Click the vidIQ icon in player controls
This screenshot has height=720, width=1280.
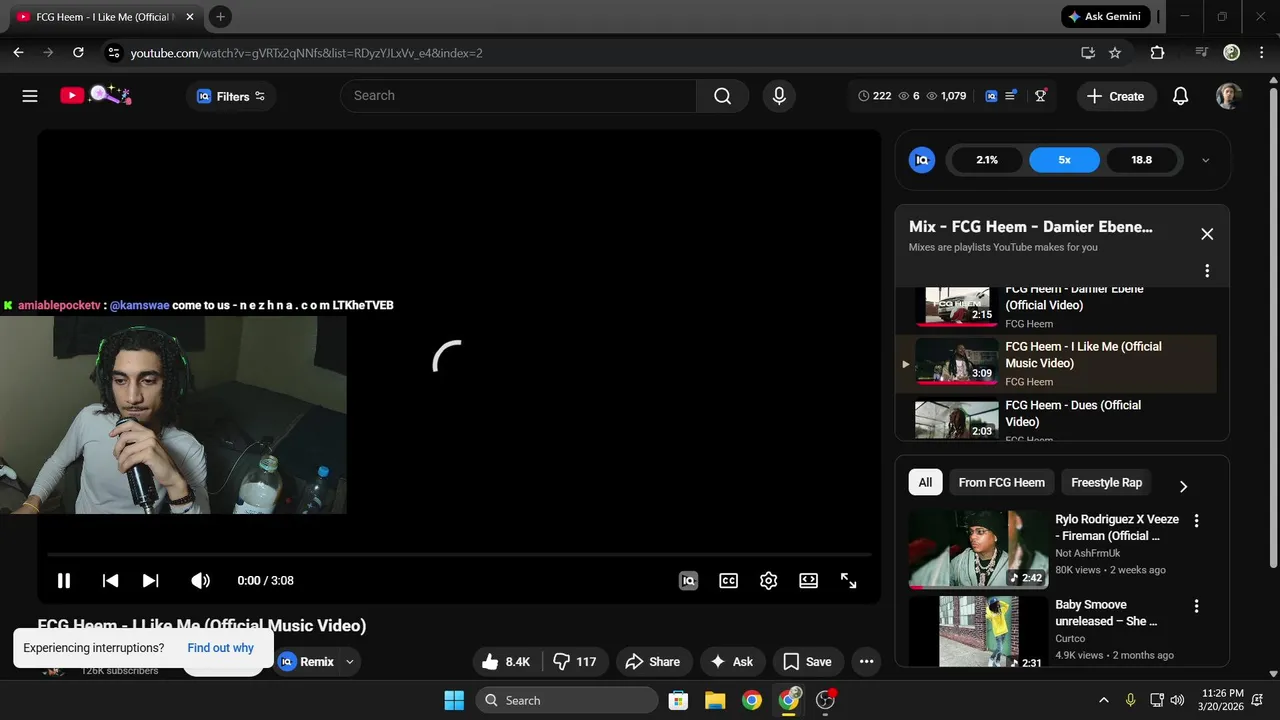[688, 580]
